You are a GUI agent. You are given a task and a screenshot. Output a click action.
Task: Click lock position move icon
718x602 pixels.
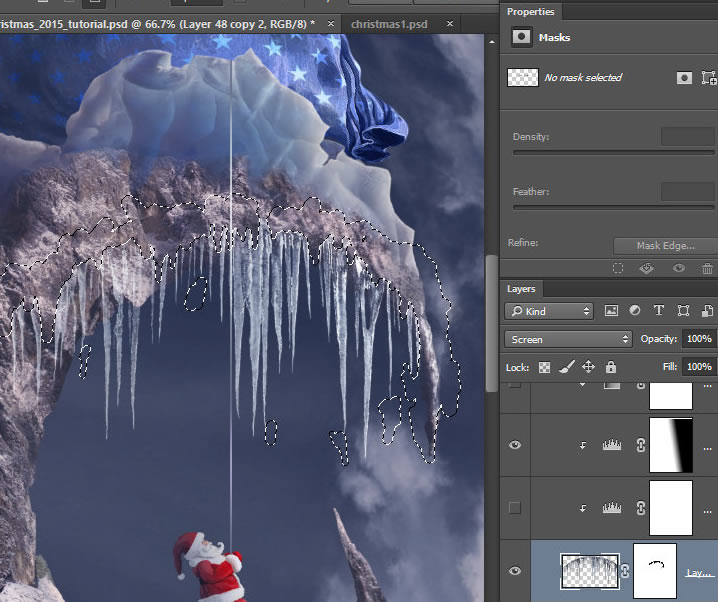(588, 367)
